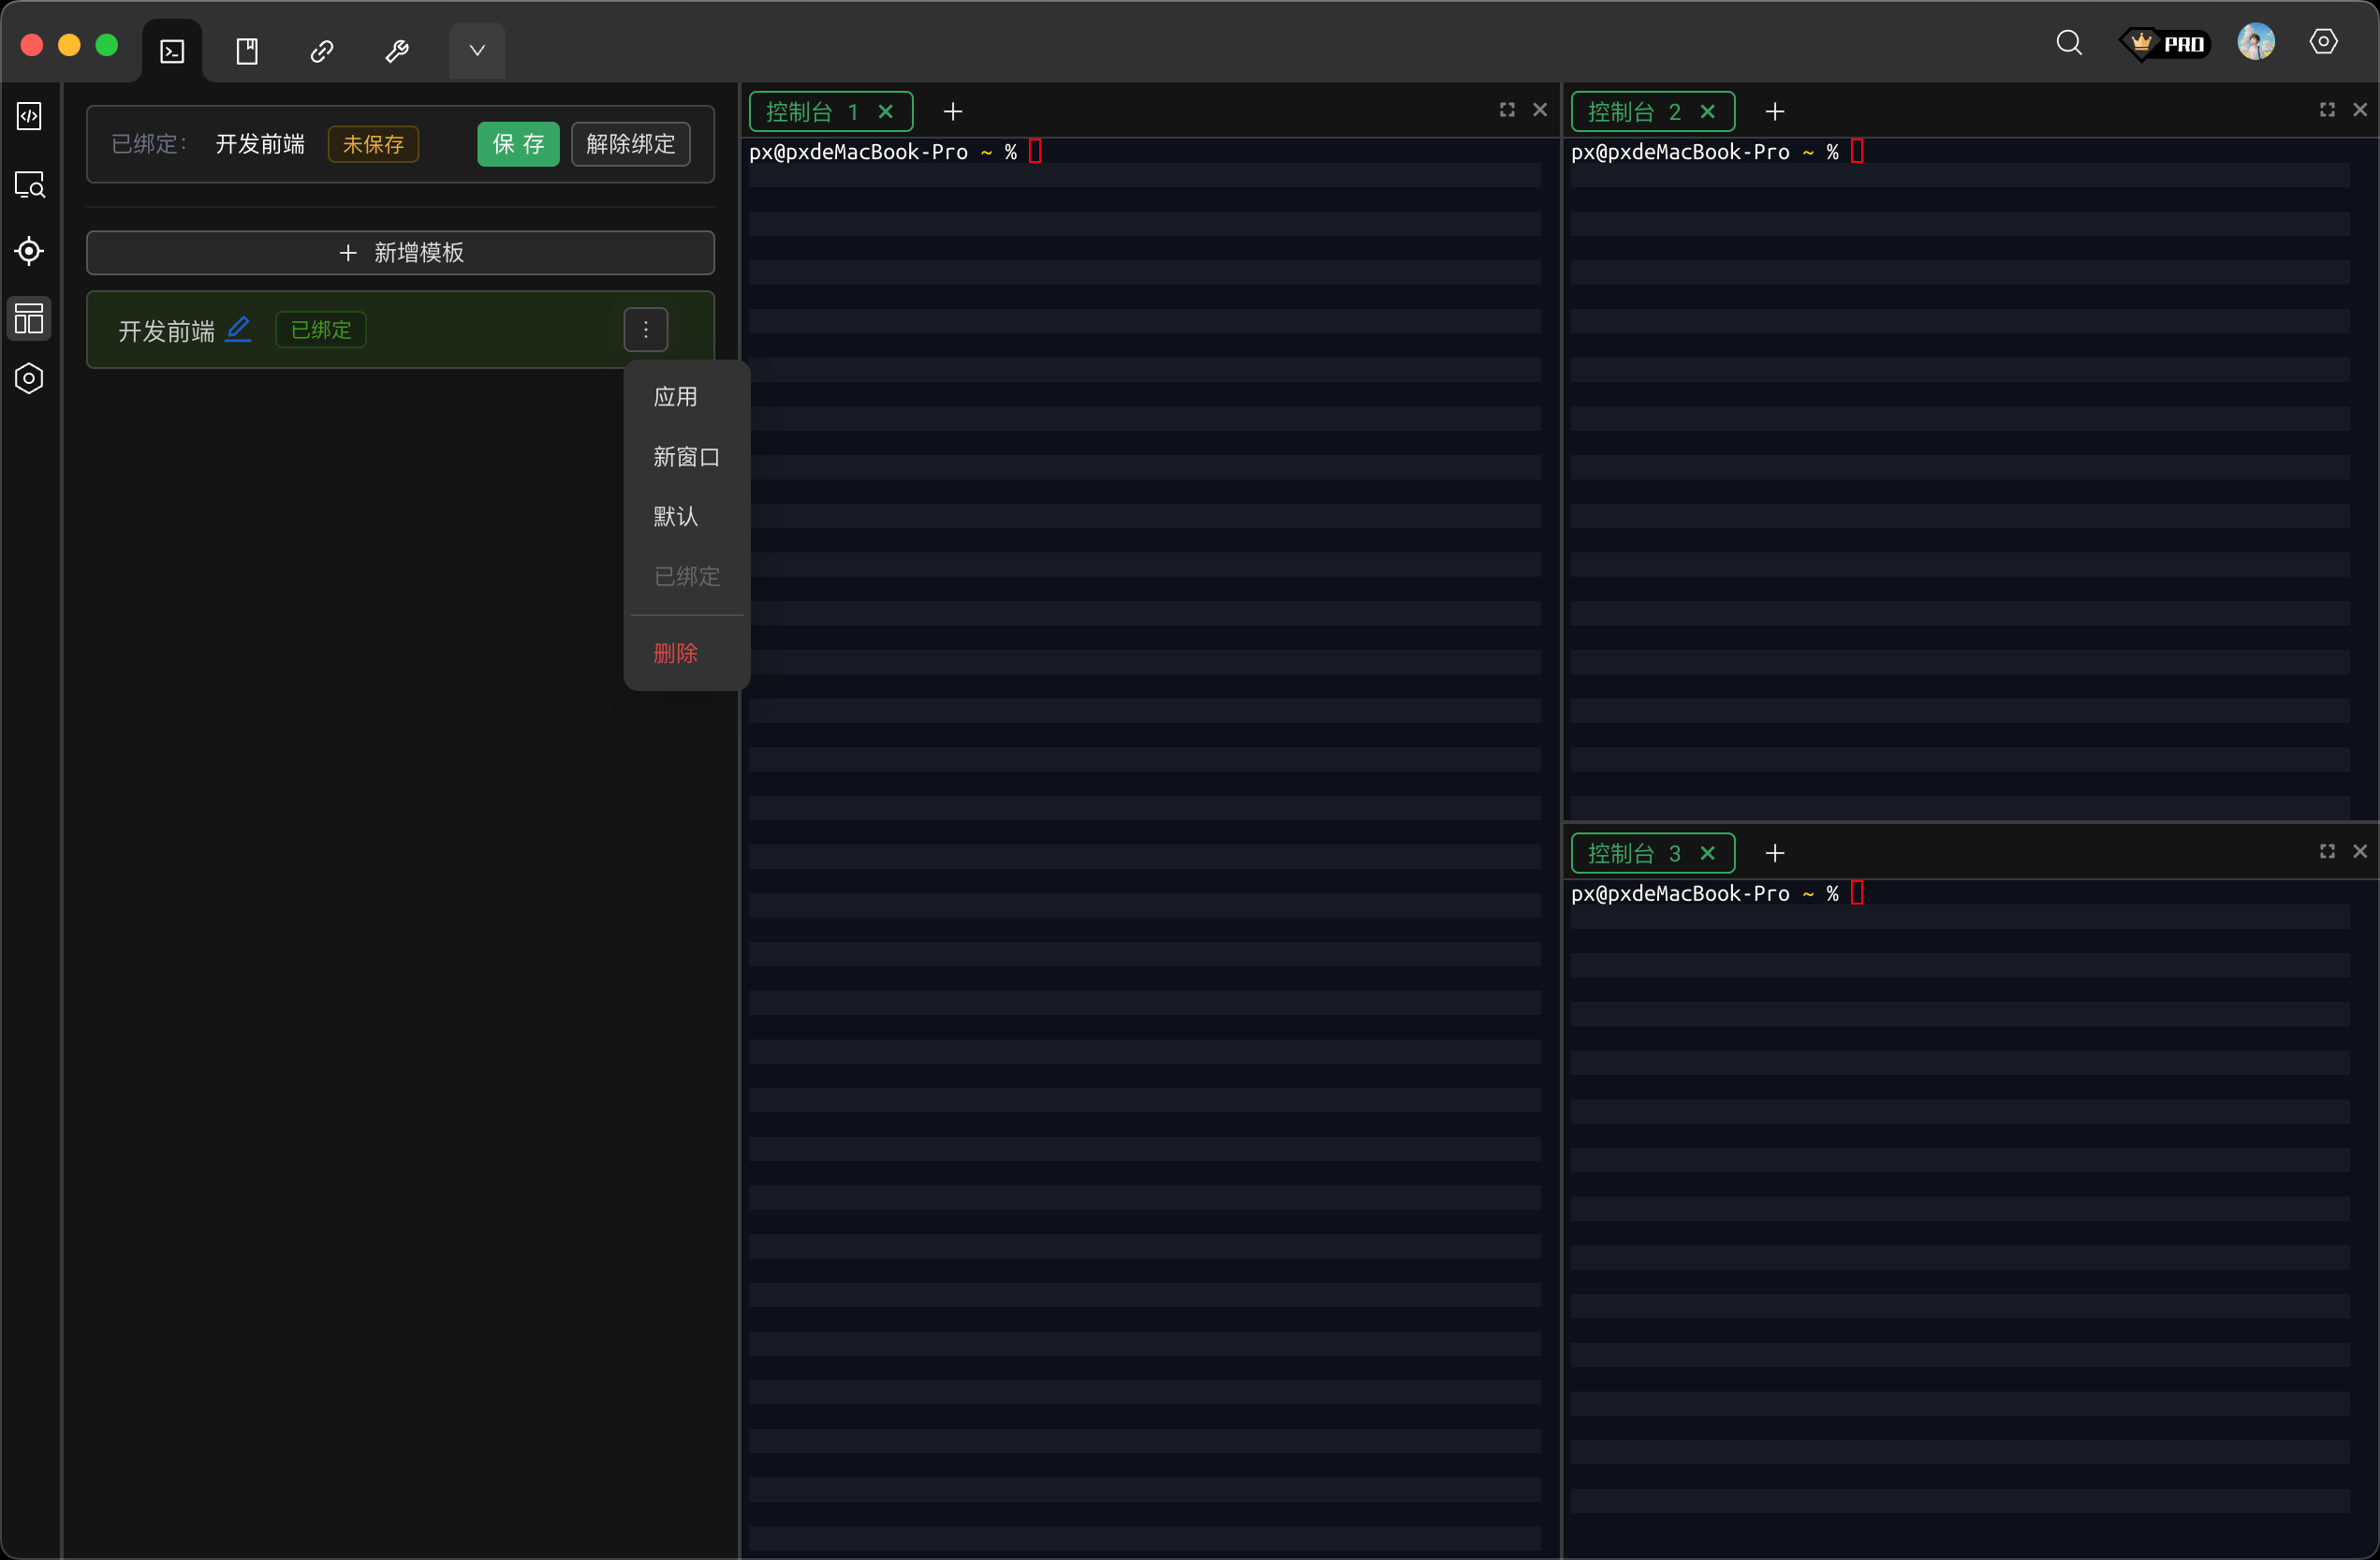
Task: Click the green 保存 button
Action: coord(518,144)
